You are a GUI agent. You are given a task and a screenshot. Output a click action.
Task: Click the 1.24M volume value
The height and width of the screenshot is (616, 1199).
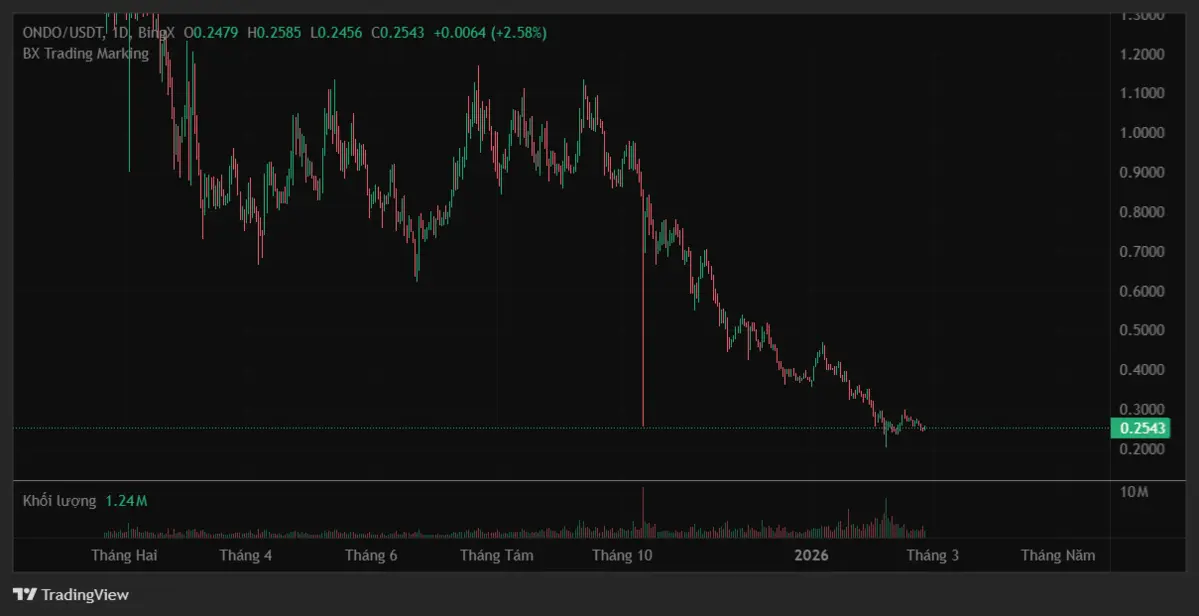point(126,500)
